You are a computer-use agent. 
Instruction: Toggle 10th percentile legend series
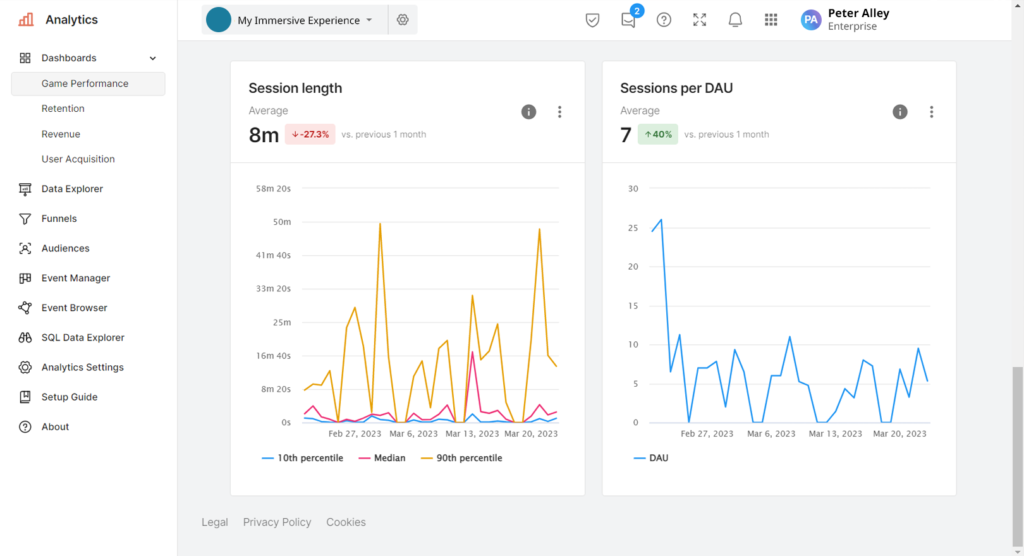pos(302,458)
